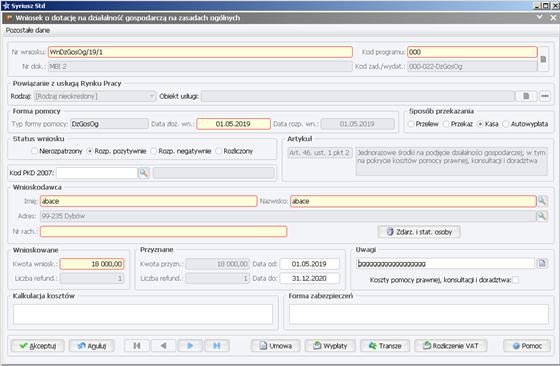Screen dimensions: 560x366
Task: Search PKD code with magnifier icon
Action: pyautogui.click(x=144, y=173)
